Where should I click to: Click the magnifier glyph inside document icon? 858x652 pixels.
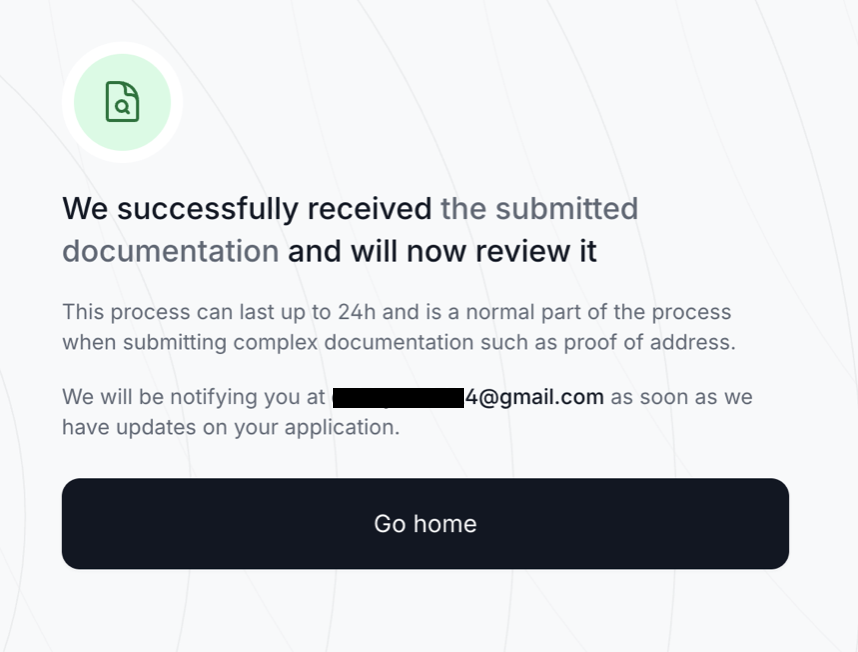click(x=123, y=105)
